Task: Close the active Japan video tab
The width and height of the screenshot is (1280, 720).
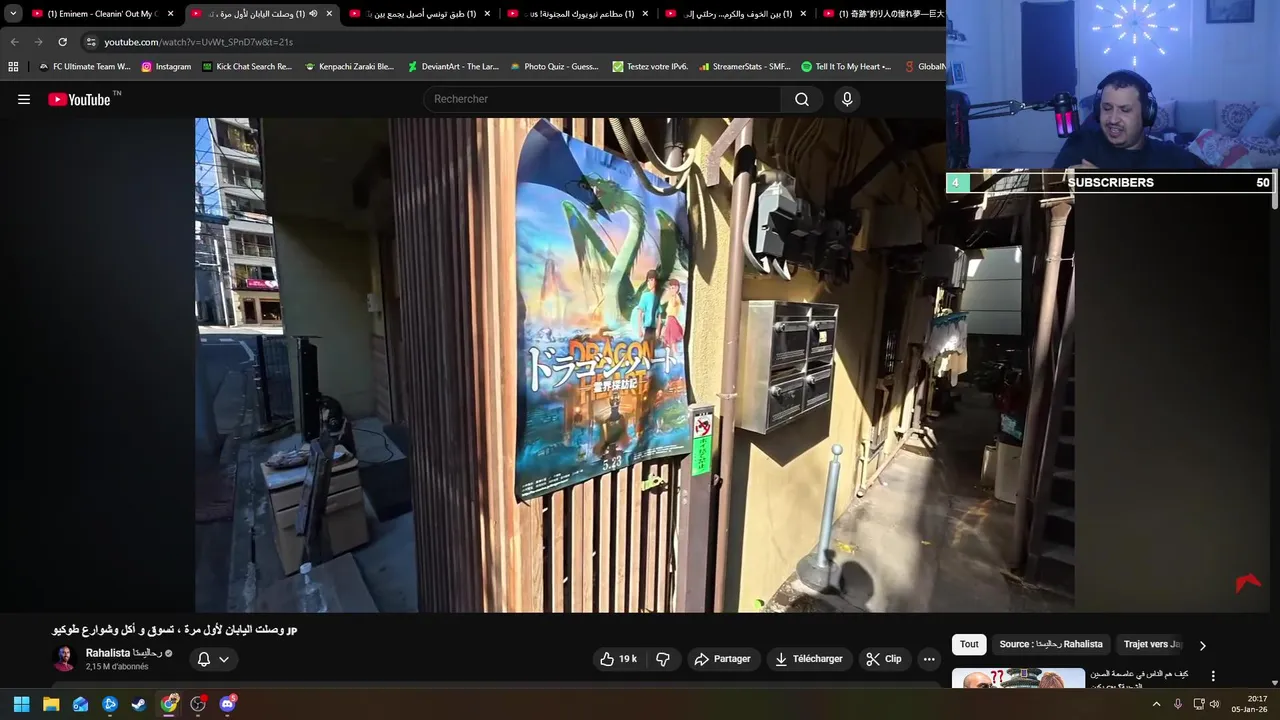Action: click(x=329, y=14)
